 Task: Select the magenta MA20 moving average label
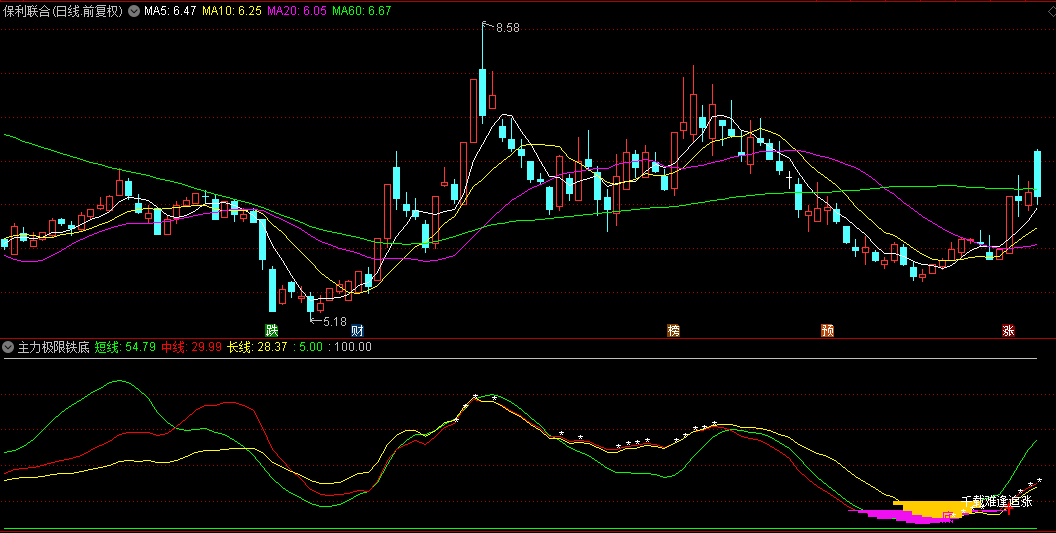point(297,11)
